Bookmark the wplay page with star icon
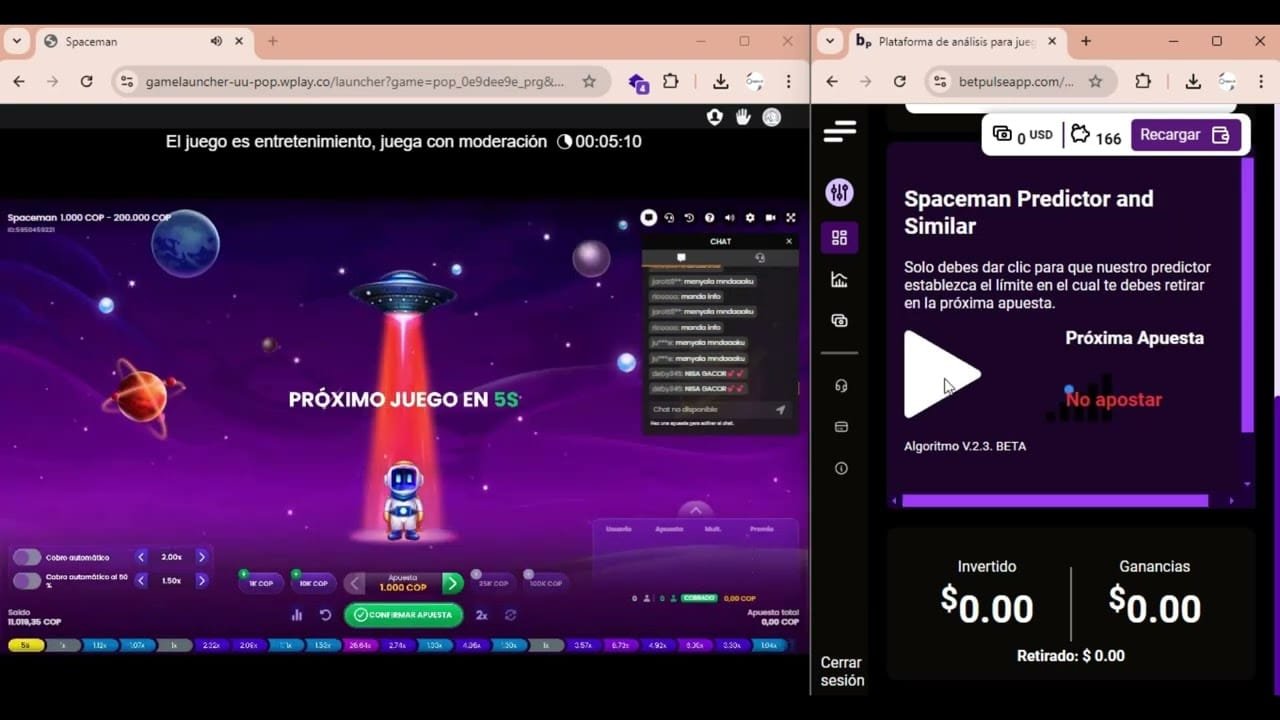This screenshot has height=720, width=1280. pos(589,82)
